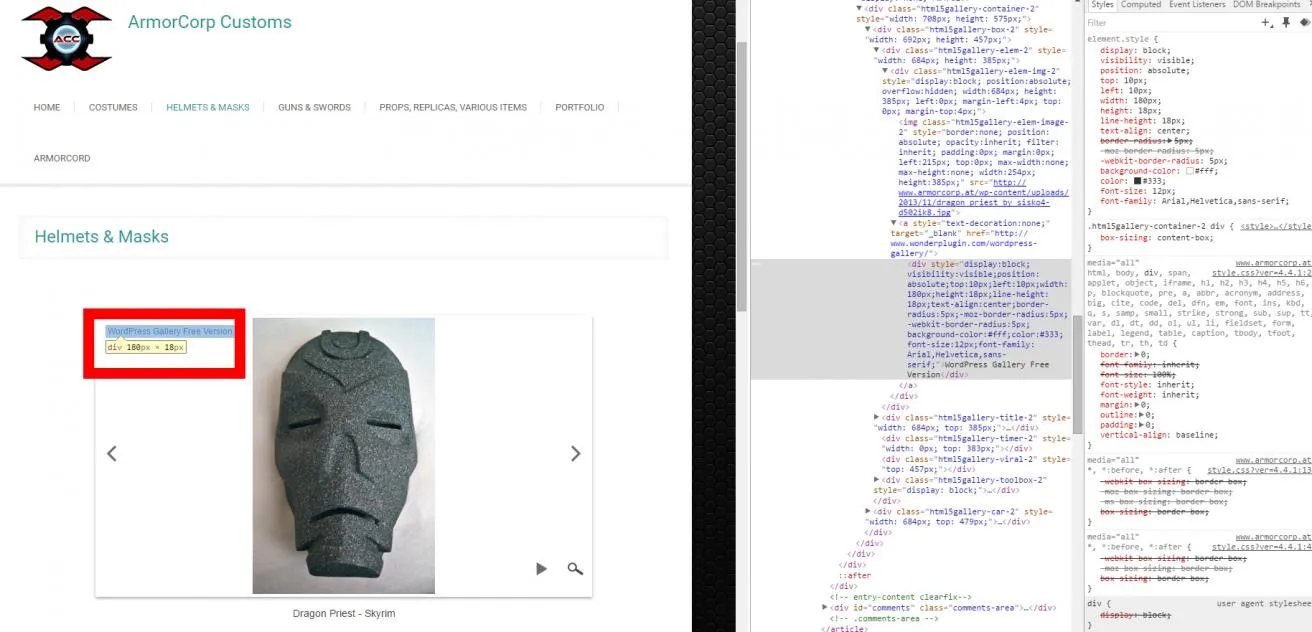Expand the comments-area div node

(825, 607)
